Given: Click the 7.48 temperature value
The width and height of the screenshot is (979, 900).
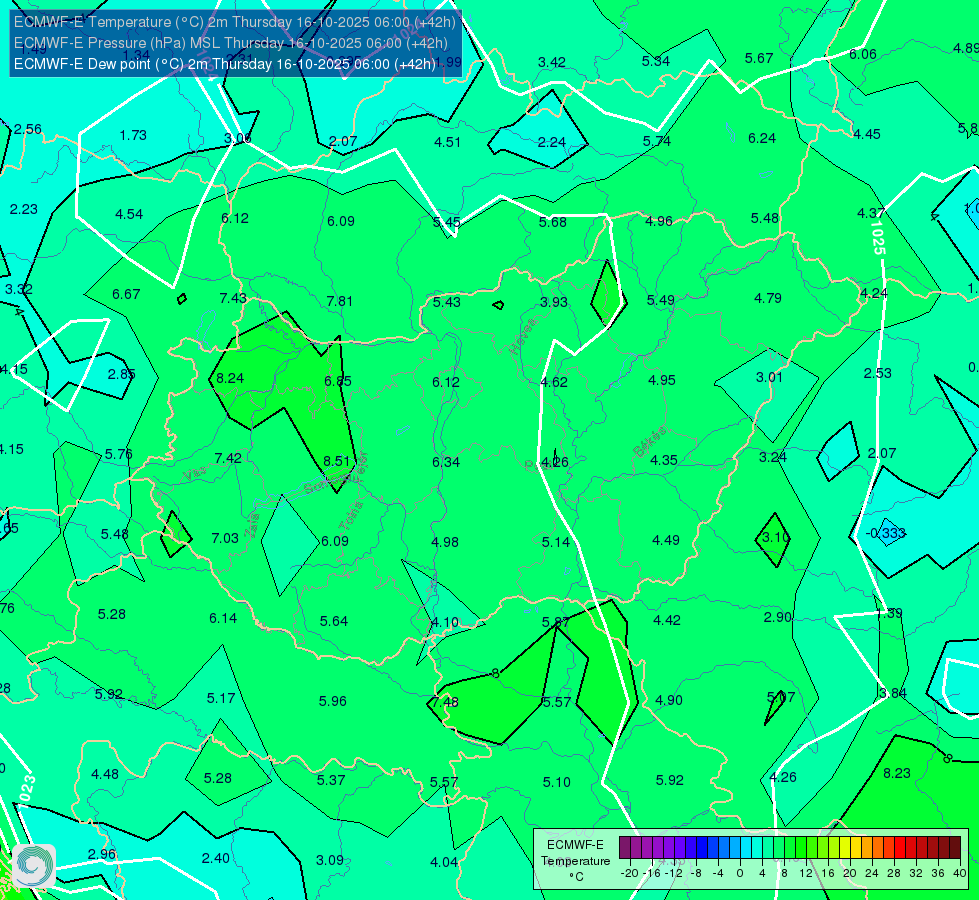Looking at the screenshot, I should pos(445,702).
